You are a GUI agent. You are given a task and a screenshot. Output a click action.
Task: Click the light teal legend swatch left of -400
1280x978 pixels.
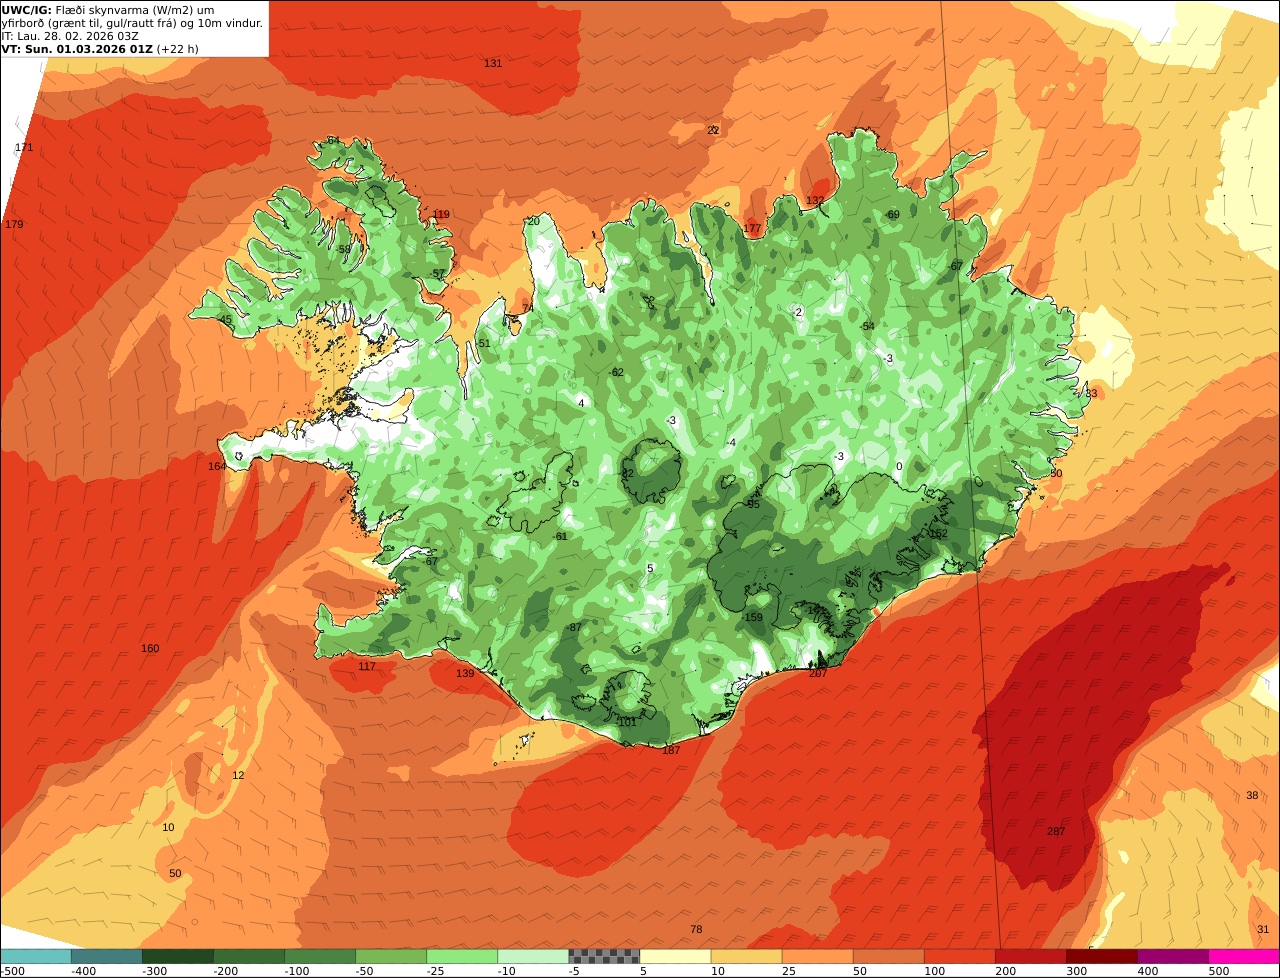[x=35, y=957]
